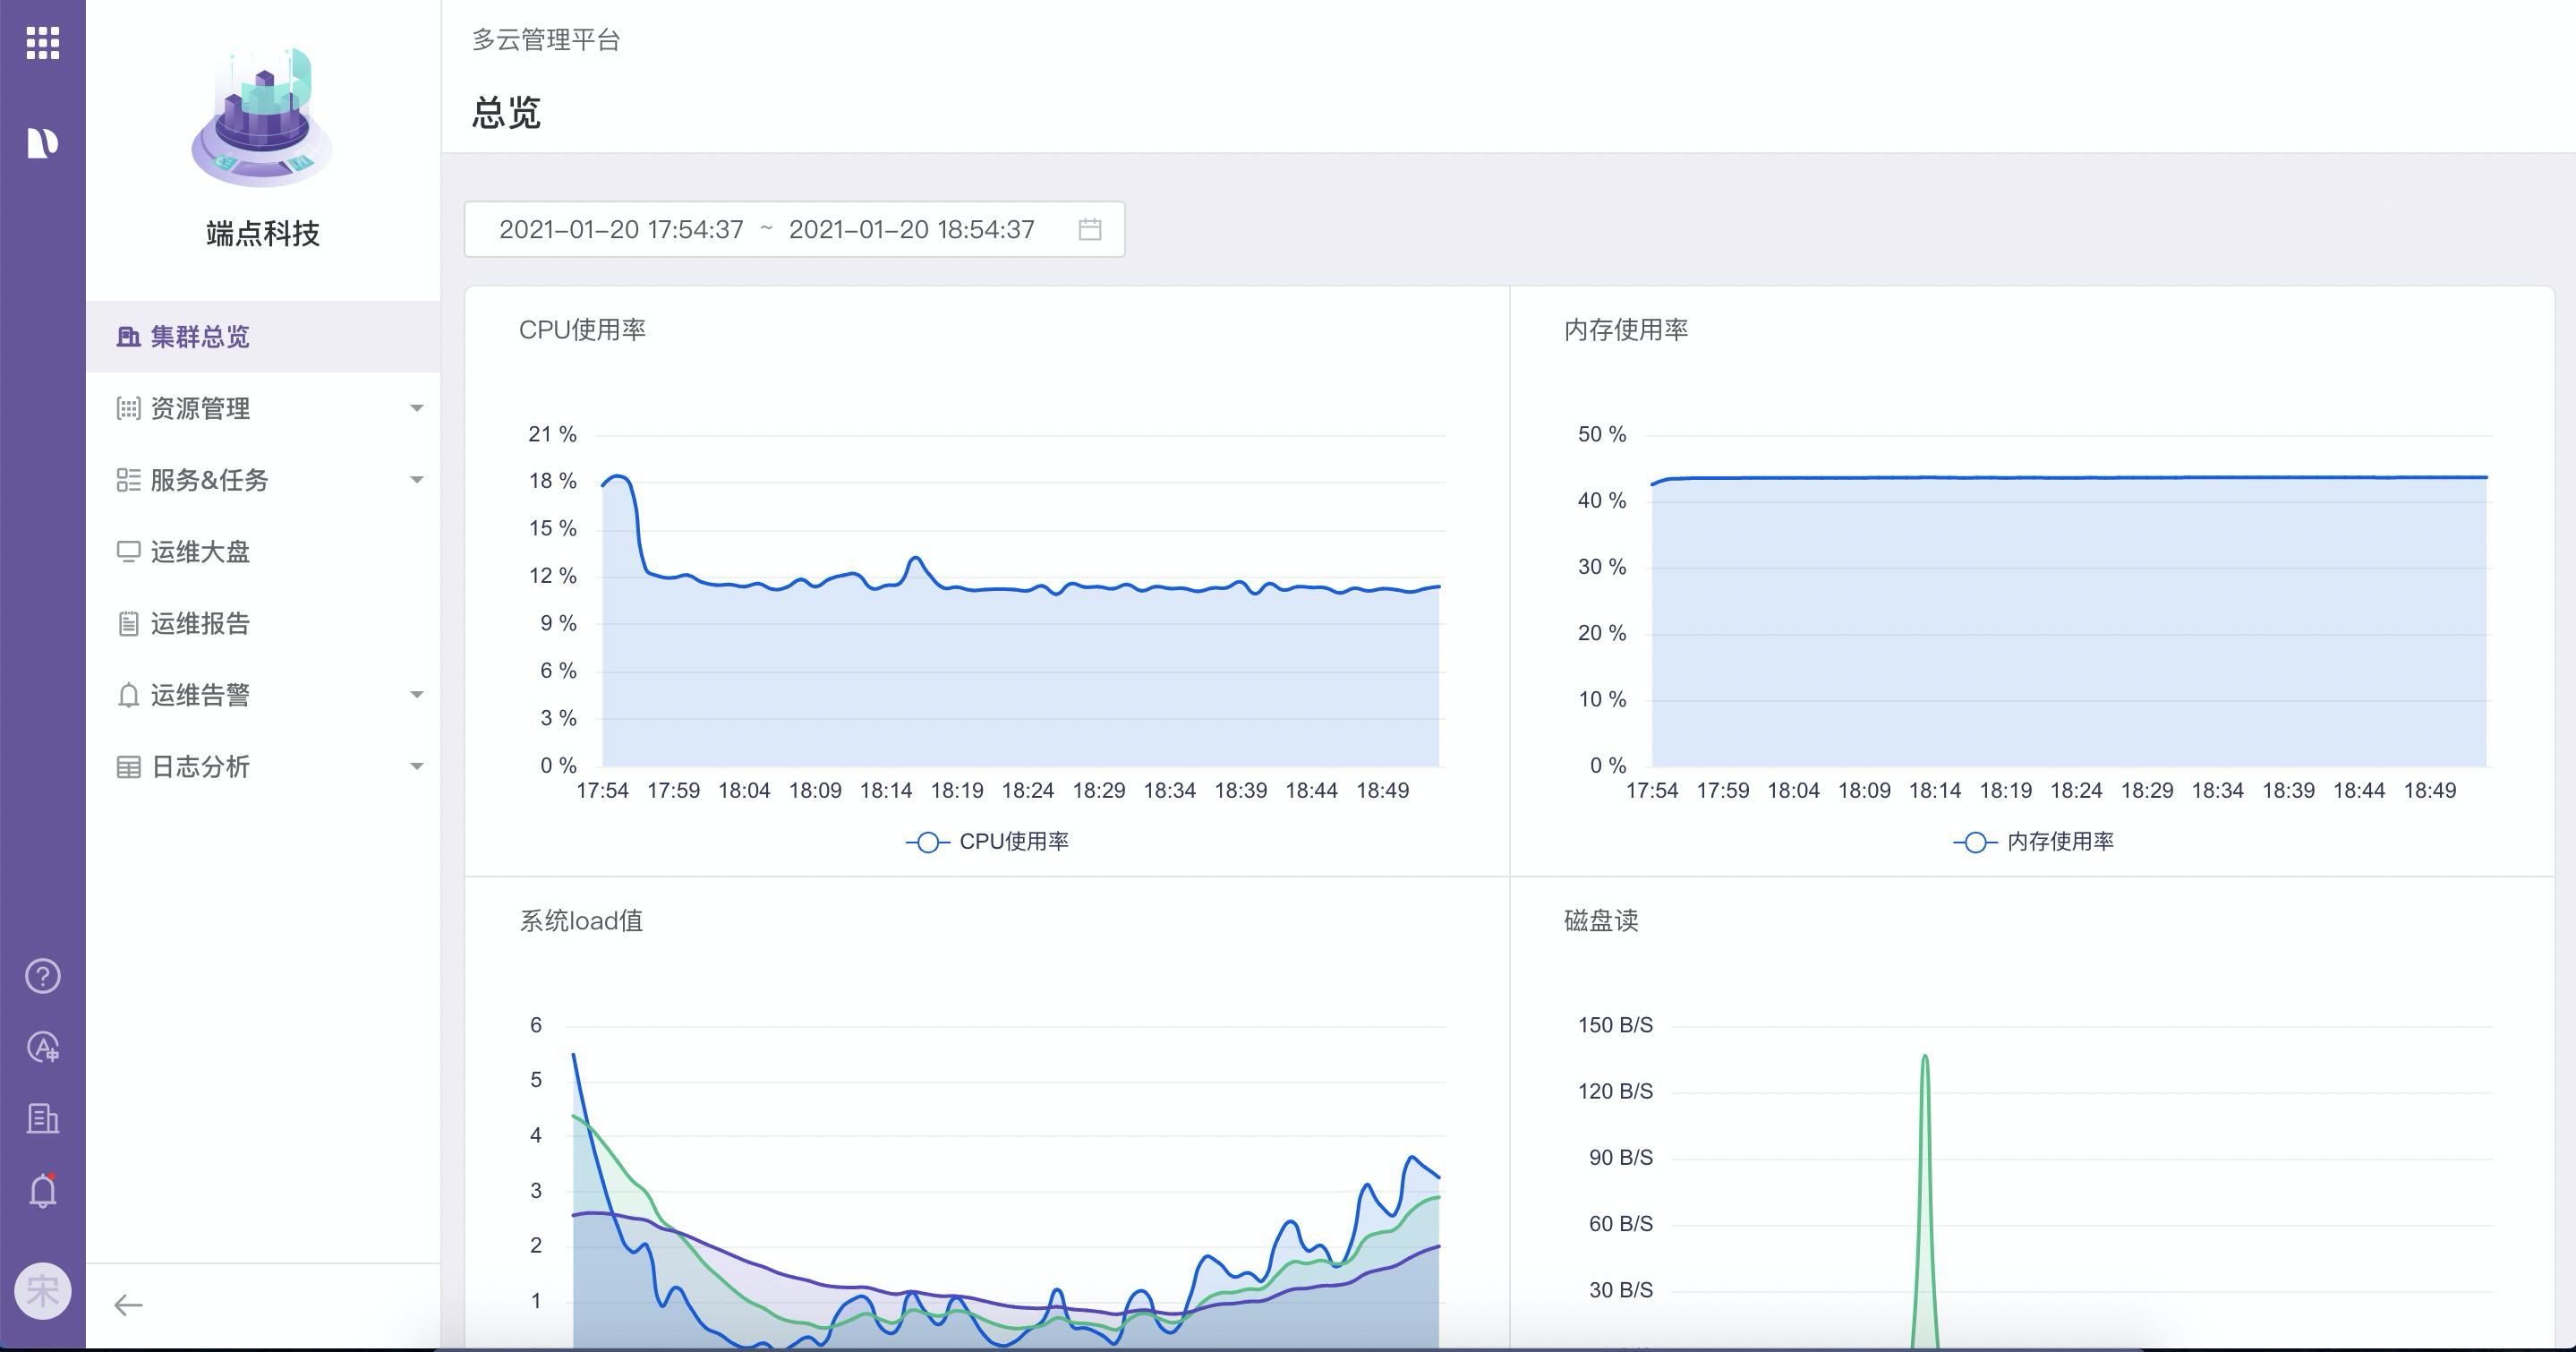
Task: Open the 运维报告 report icon
Action: (128, 623)
